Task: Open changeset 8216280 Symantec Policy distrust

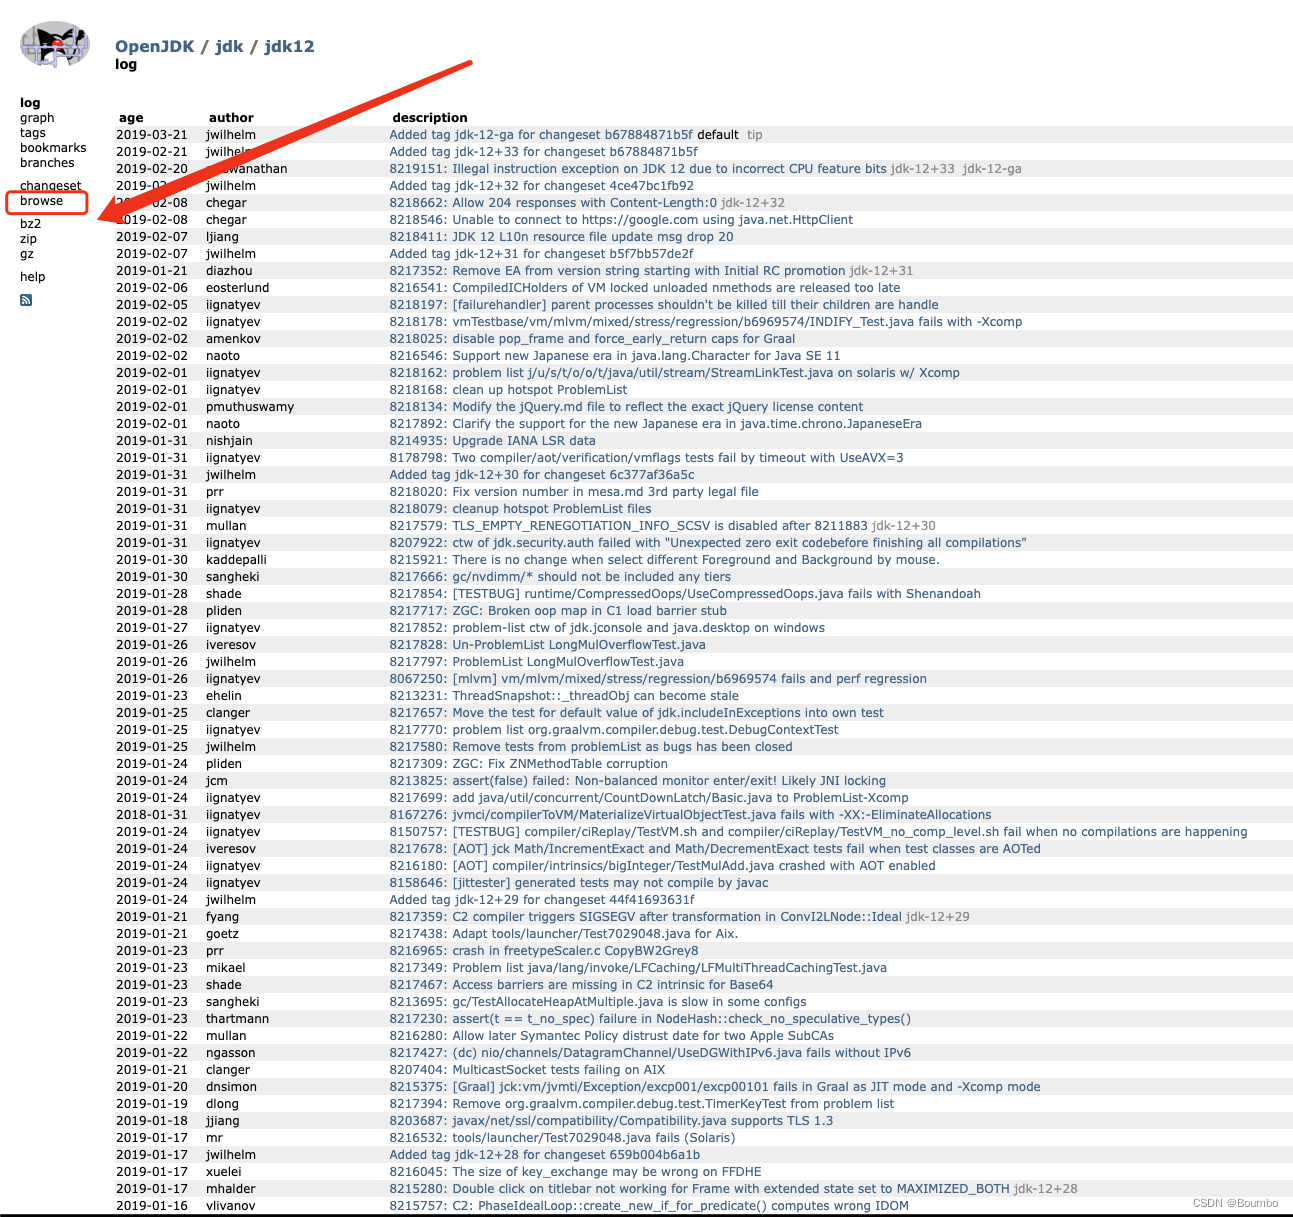Action: tap(611, 1036)
